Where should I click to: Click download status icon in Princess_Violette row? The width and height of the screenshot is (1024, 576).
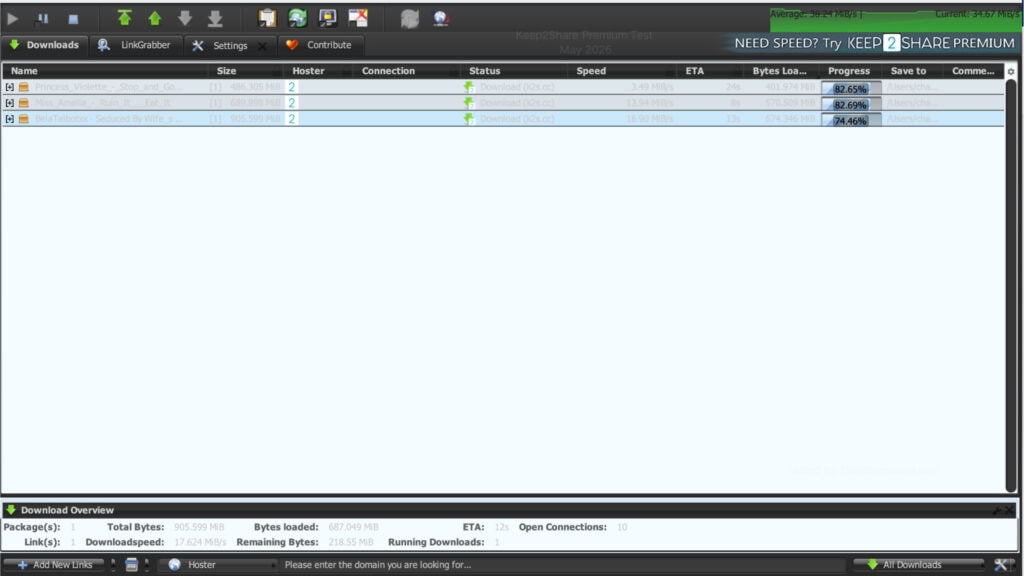(x=469, y=87)
